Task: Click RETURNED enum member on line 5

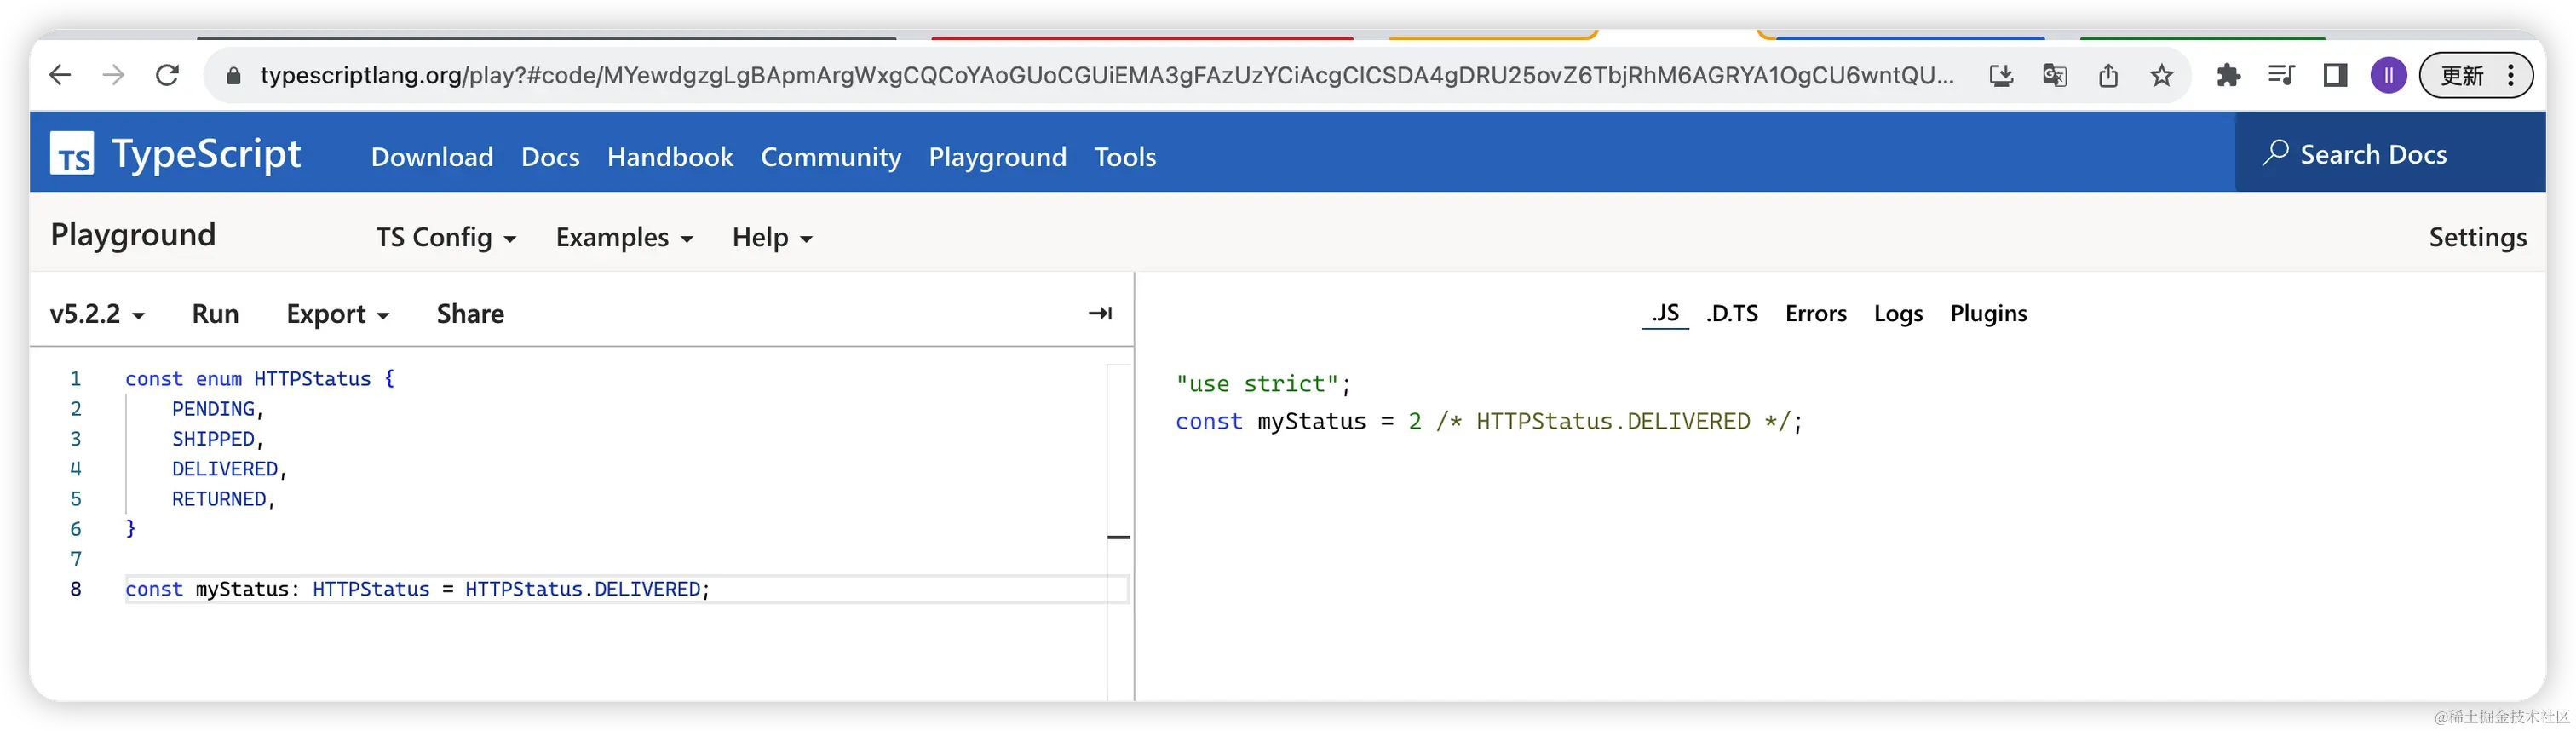Action: coord(219,499)
